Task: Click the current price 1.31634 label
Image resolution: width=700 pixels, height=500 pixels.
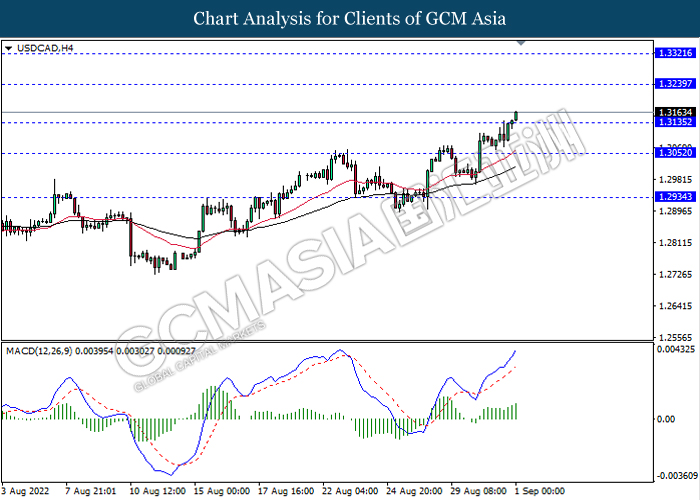Action: 675,112
